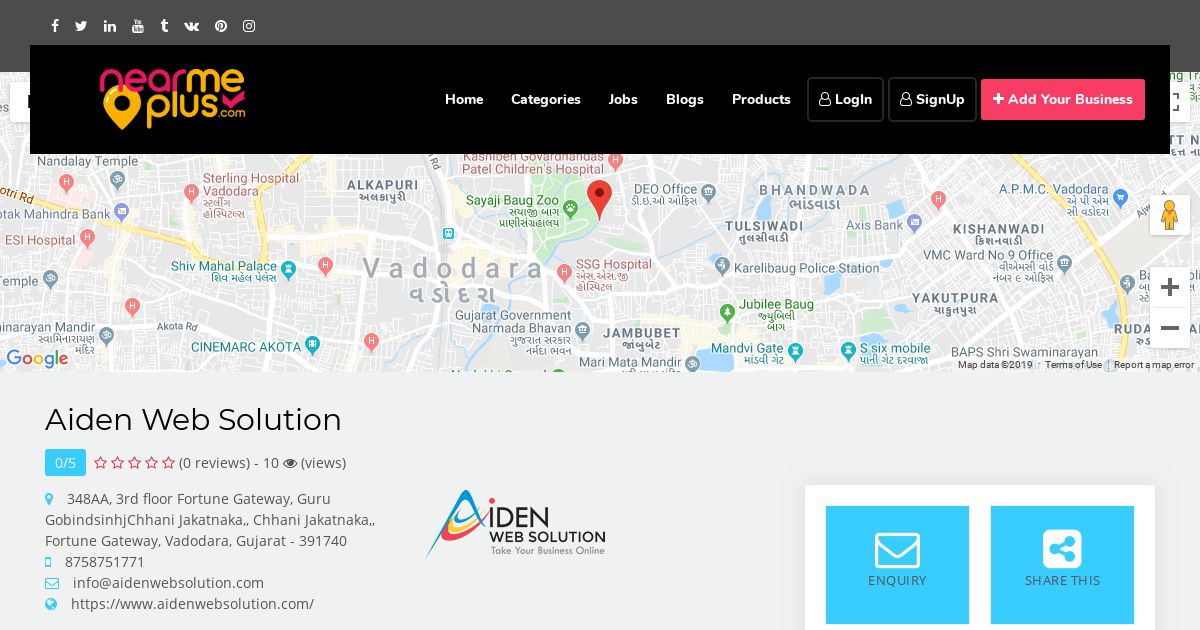Click Mandvi Gate map marker

click(795, 351)
